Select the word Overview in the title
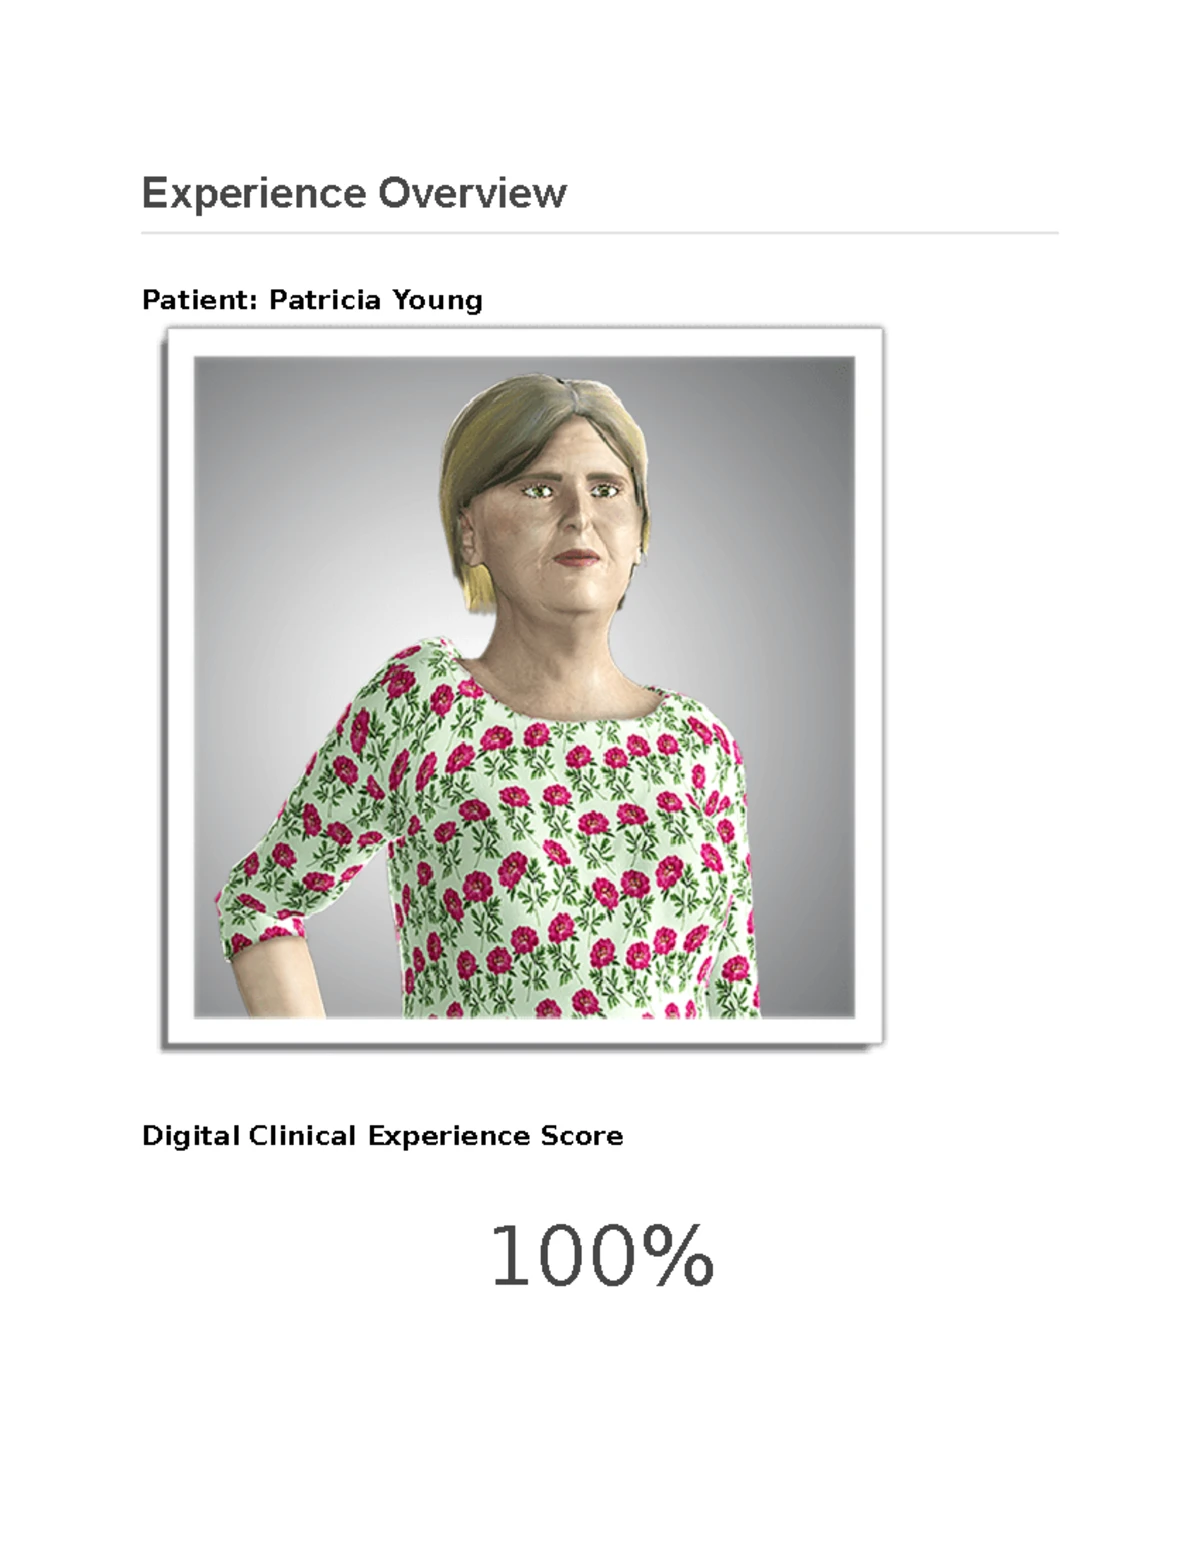 (472, 193)
